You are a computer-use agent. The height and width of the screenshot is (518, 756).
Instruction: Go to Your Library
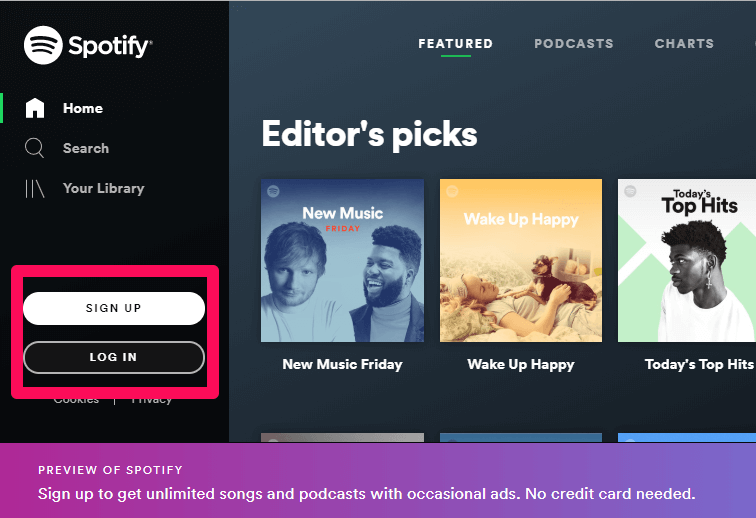click(x=104, y=188)
